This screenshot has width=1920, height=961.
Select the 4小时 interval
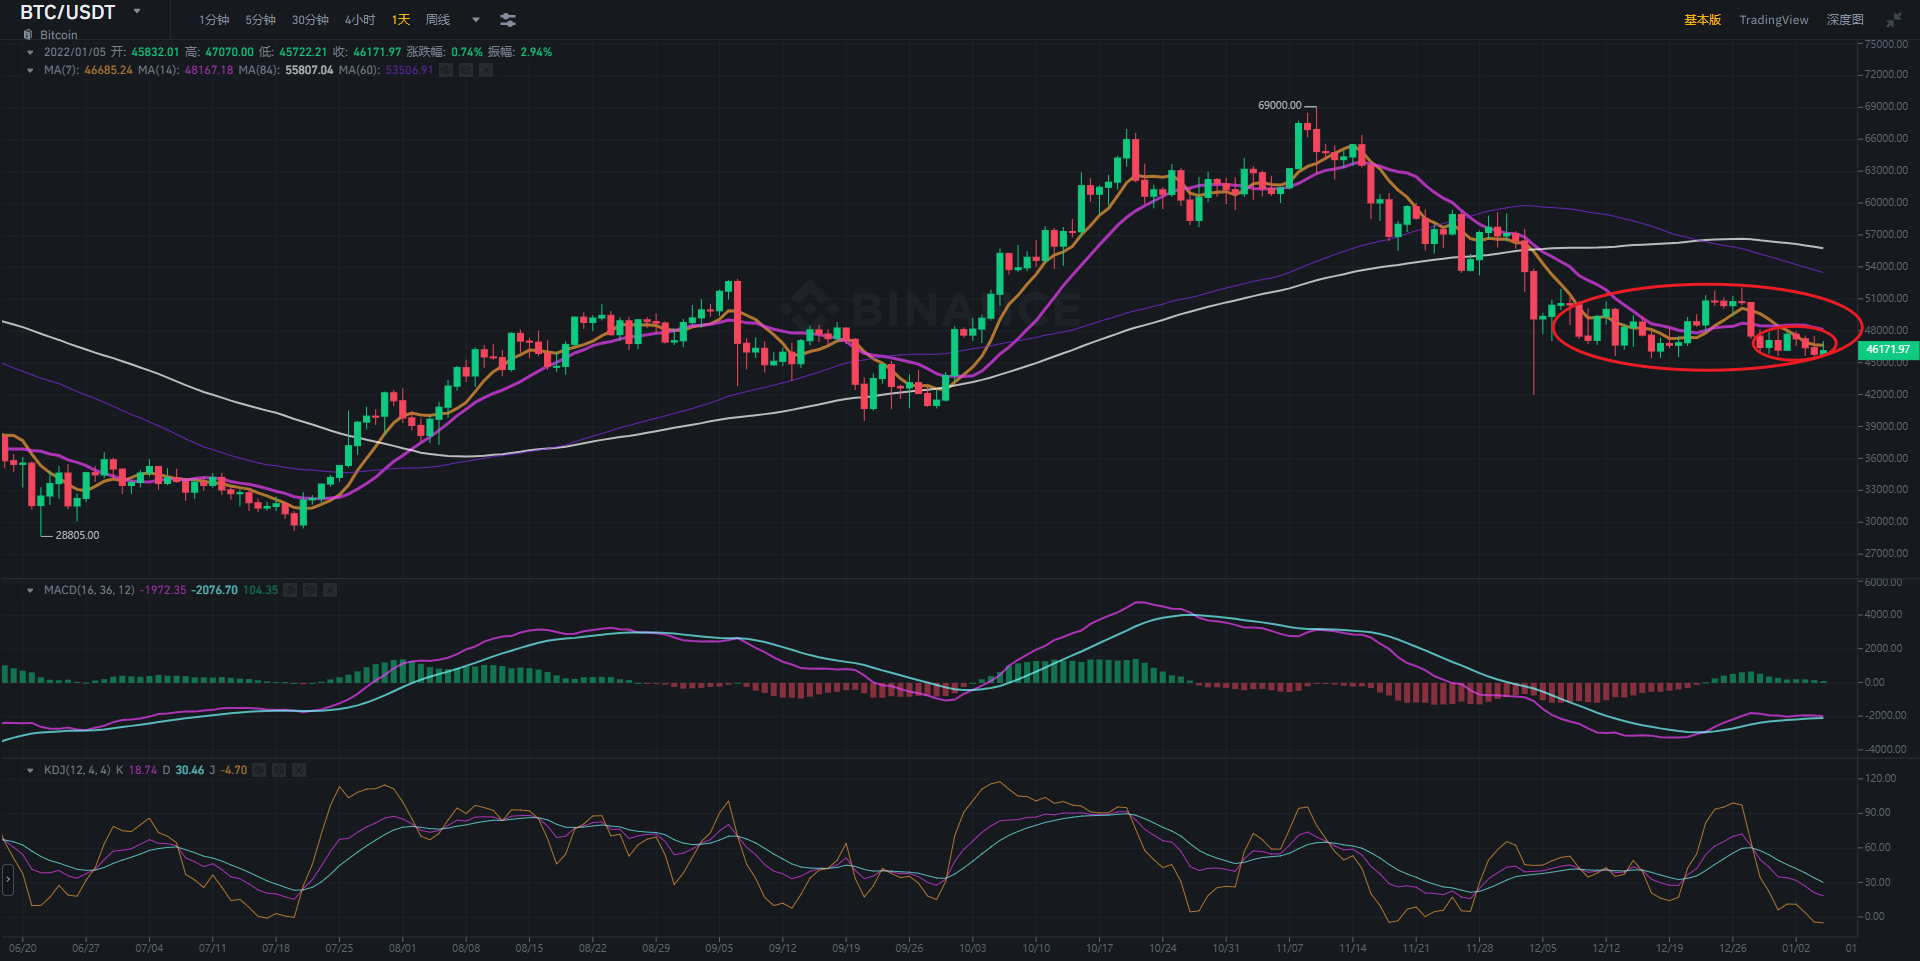(x=360, y=20)
